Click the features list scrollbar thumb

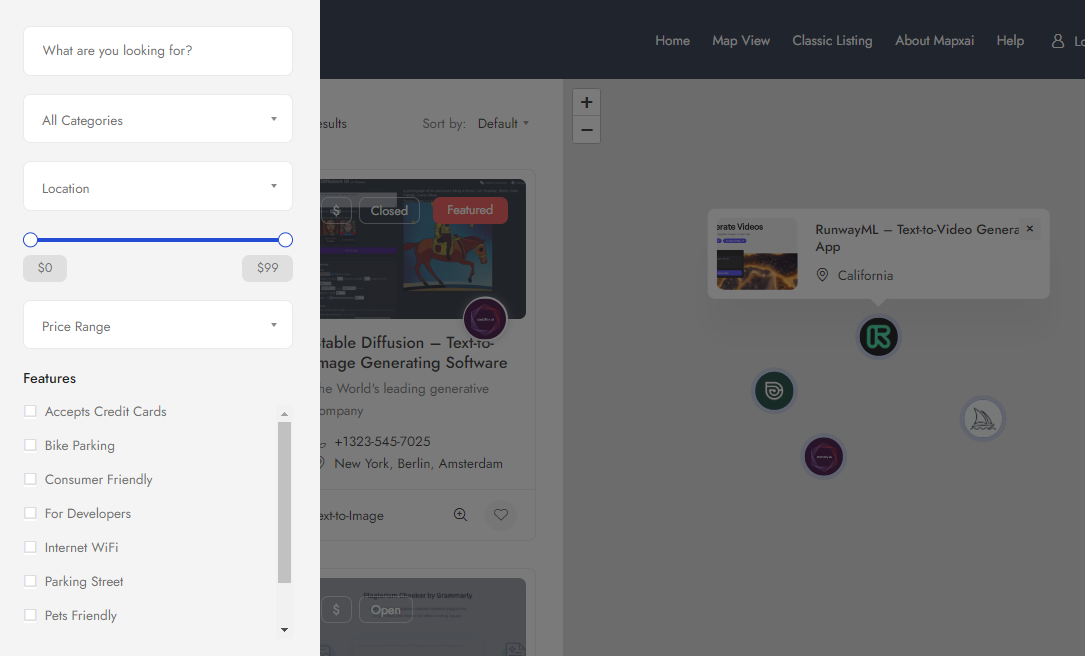click(284, 502)
